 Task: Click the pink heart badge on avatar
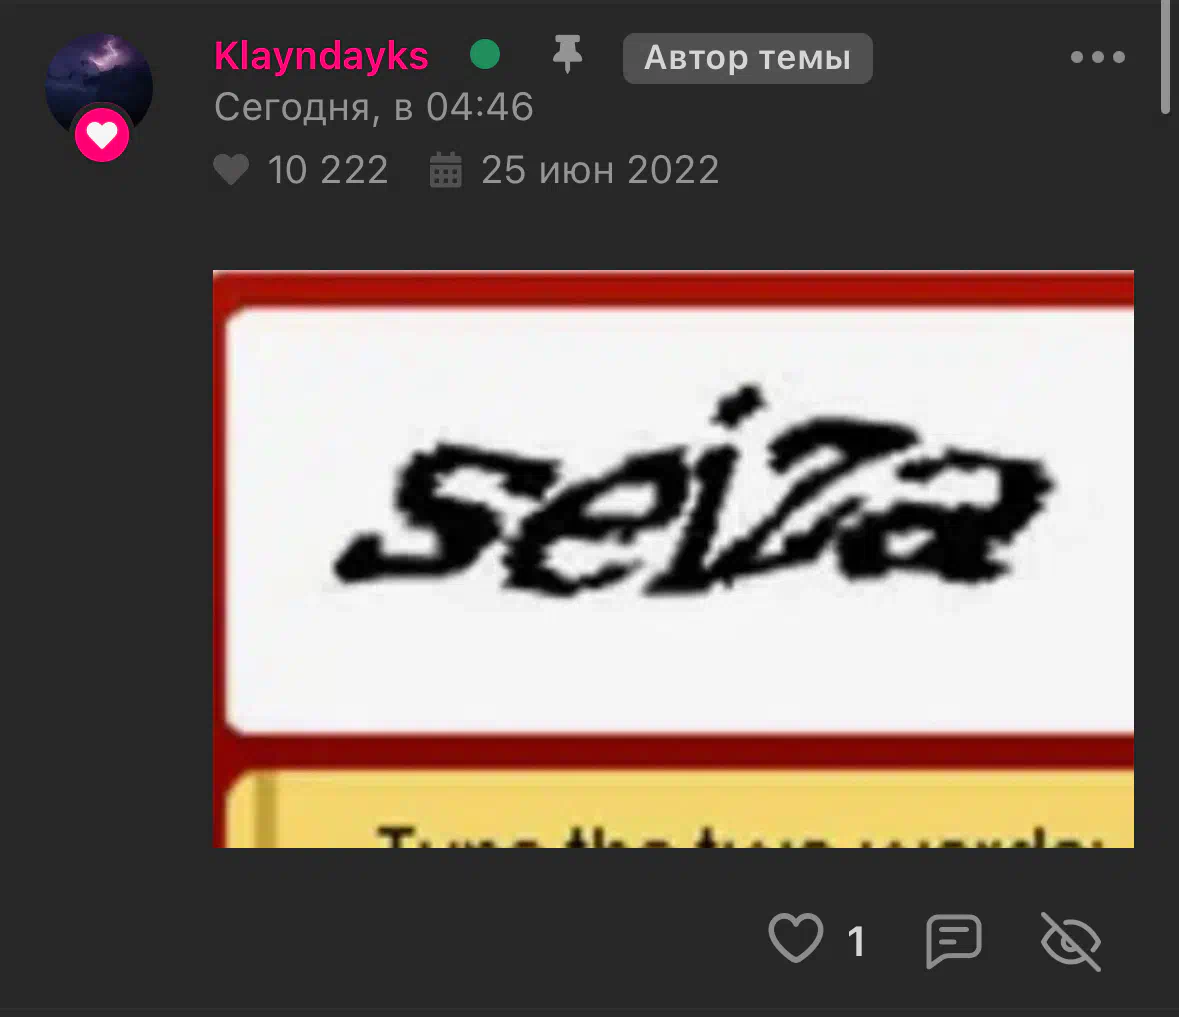[102, 135]
